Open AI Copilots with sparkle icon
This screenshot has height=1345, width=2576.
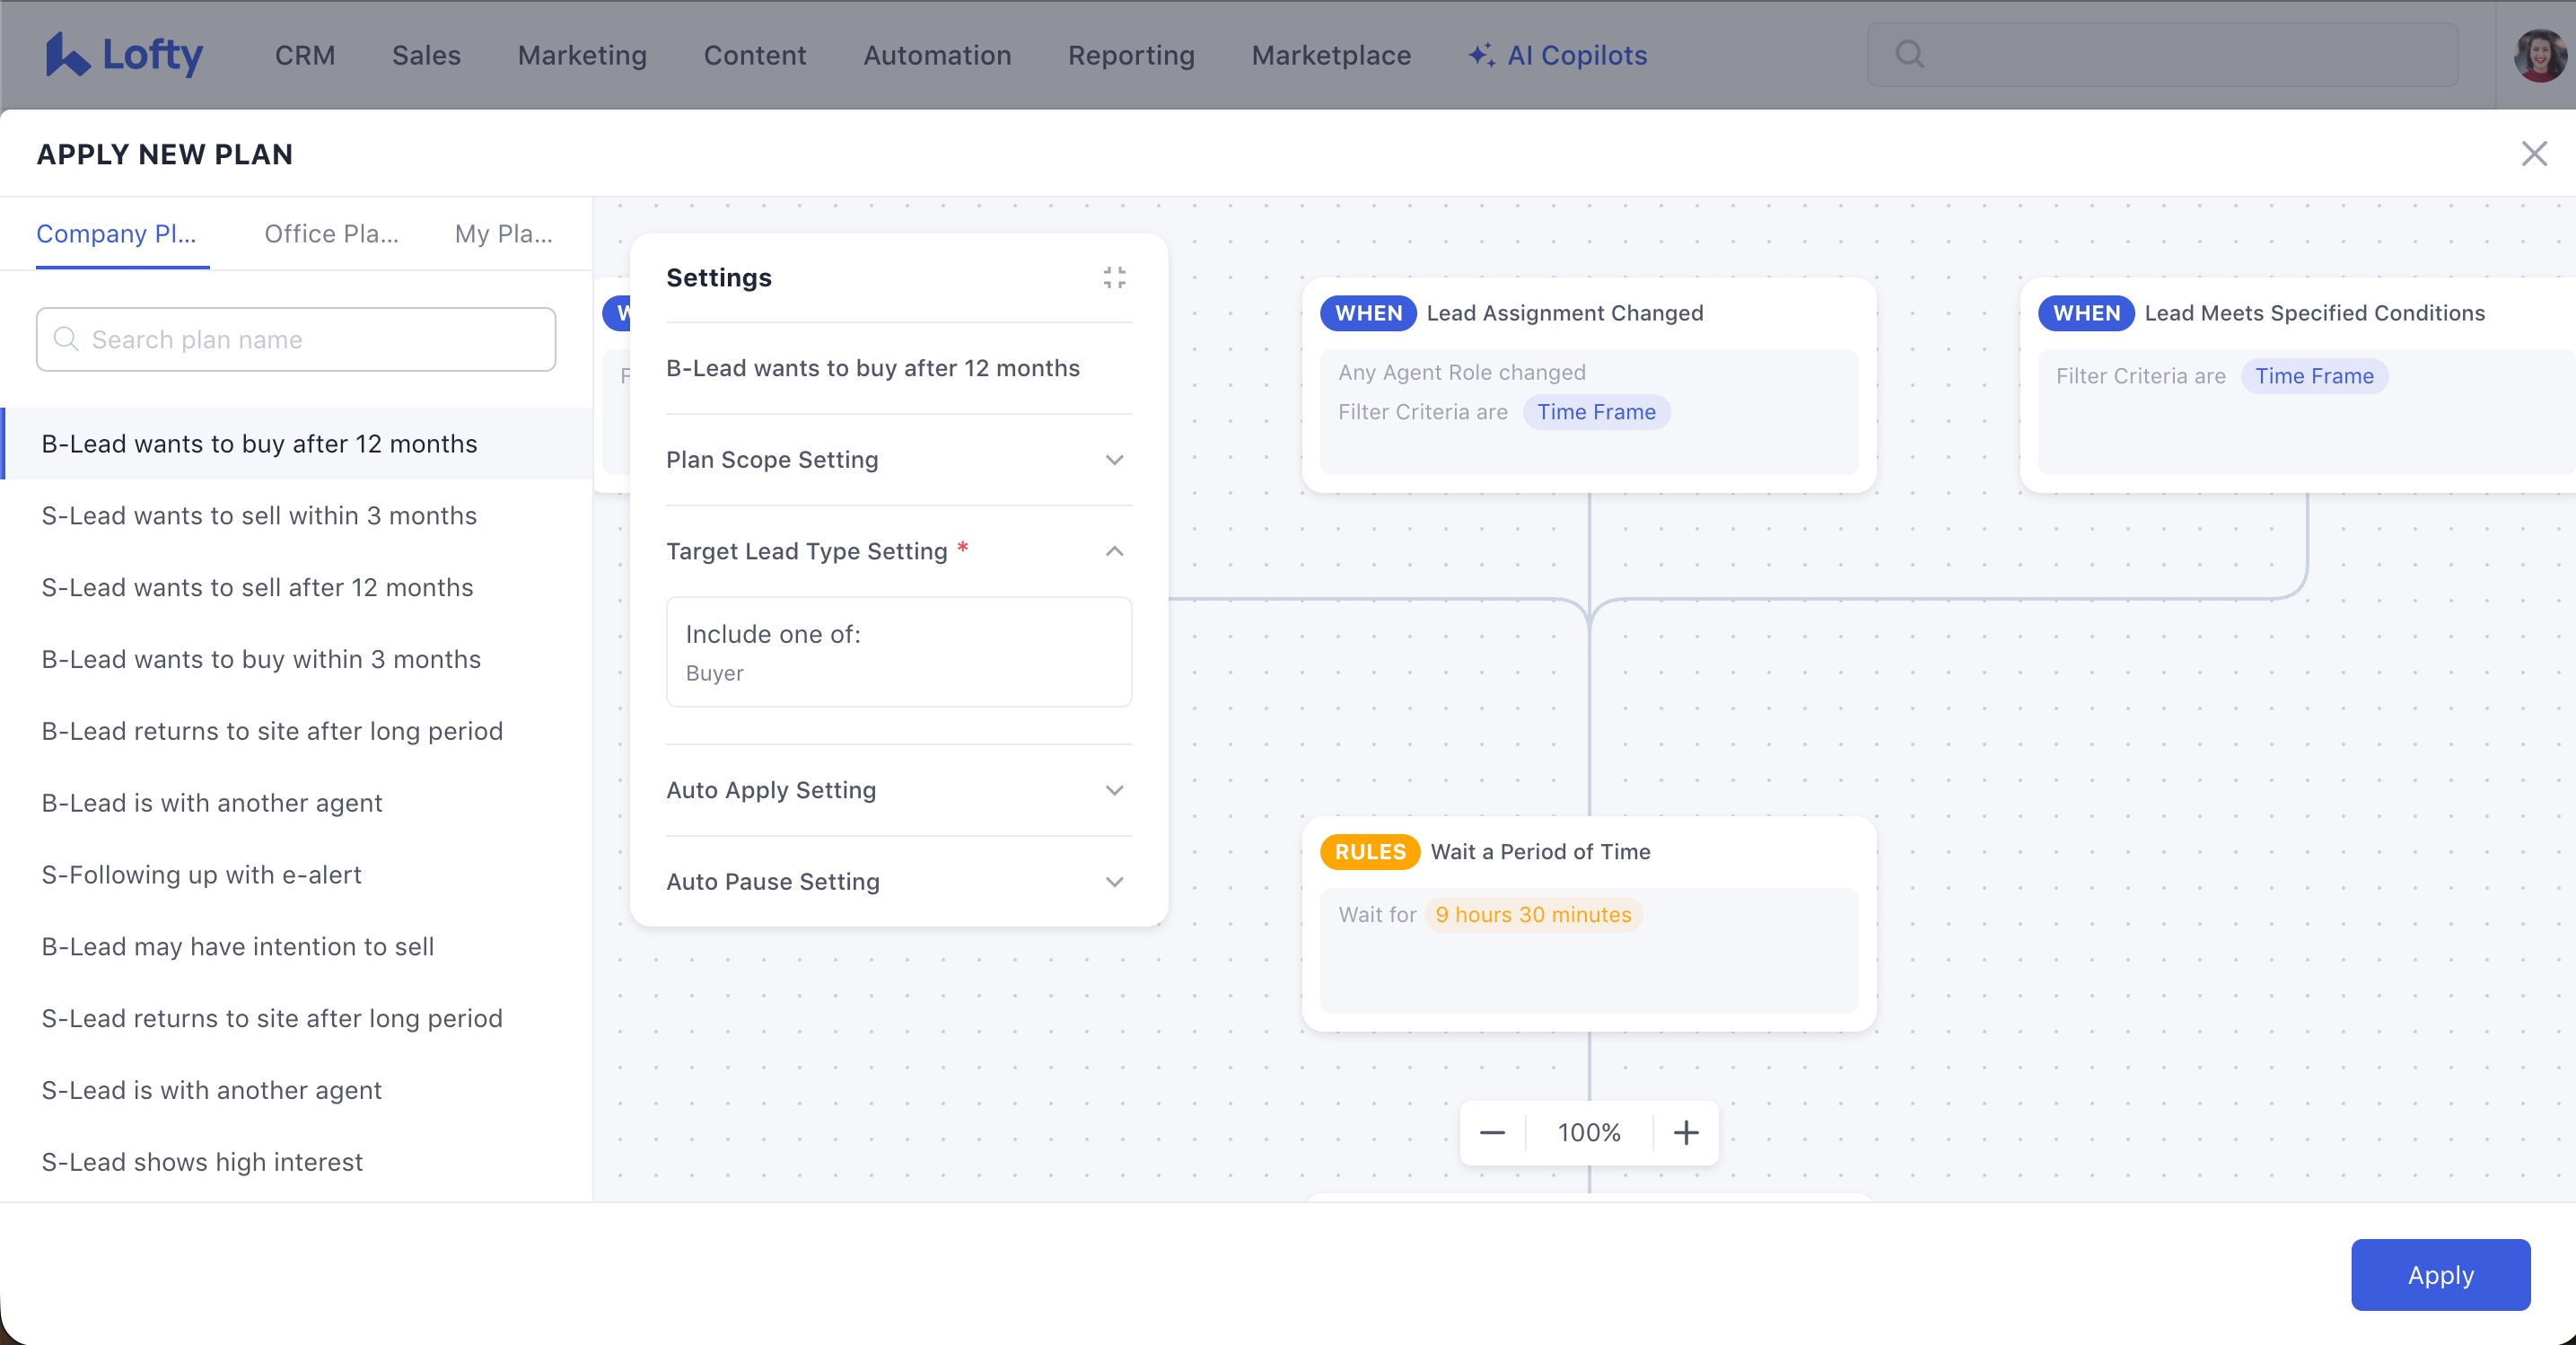click(x=1557, y=55)
